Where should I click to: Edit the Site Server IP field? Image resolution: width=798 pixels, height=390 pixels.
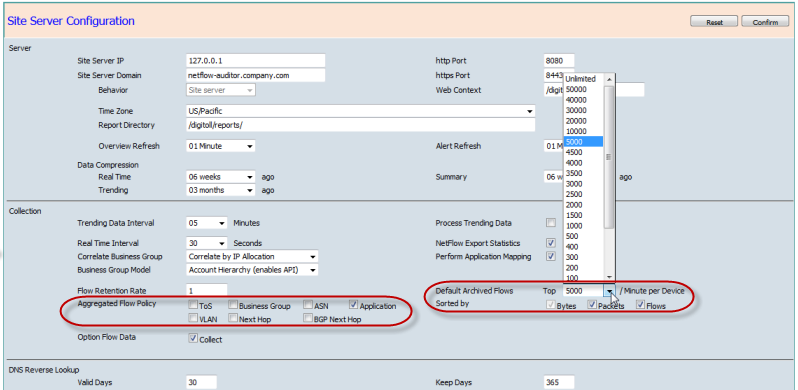pos(255,61)
